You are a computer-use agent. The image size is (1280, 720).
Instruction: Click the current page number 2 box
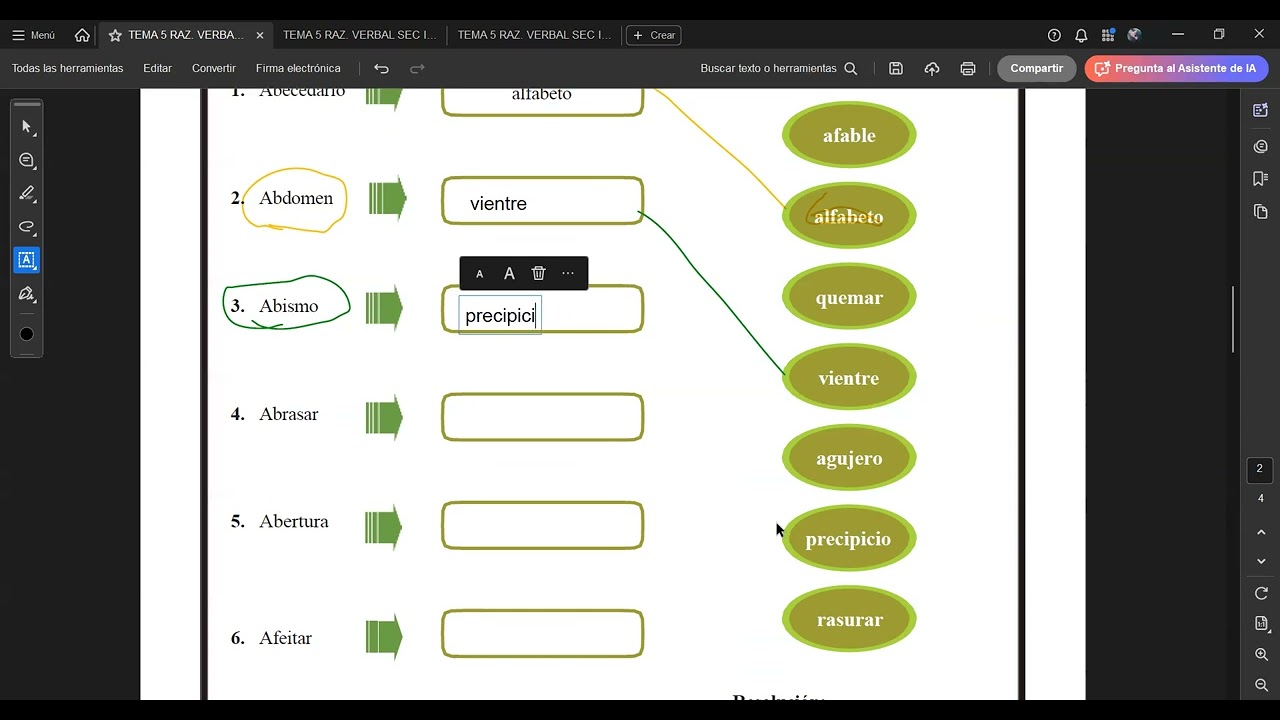pyautogui.click(x=1260, y=469)
